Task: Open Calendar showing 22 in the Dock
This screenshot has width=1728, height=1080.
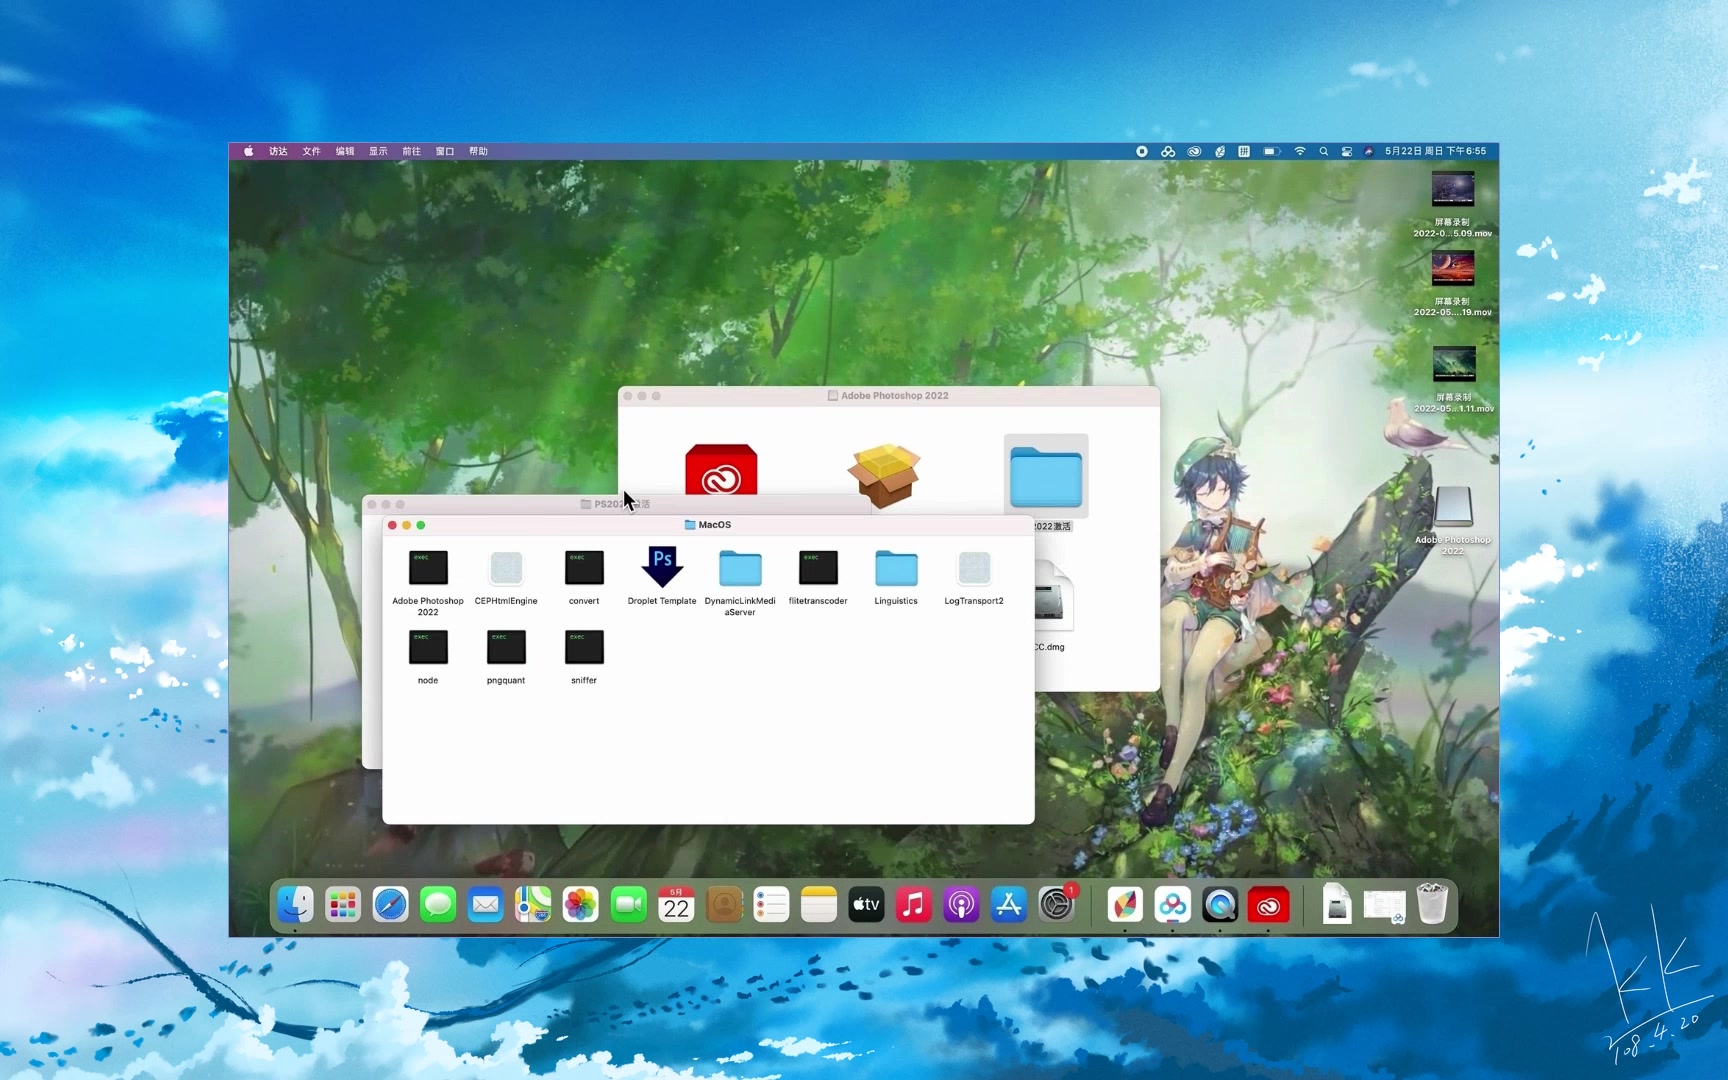Action: click(x=676, y=905)
